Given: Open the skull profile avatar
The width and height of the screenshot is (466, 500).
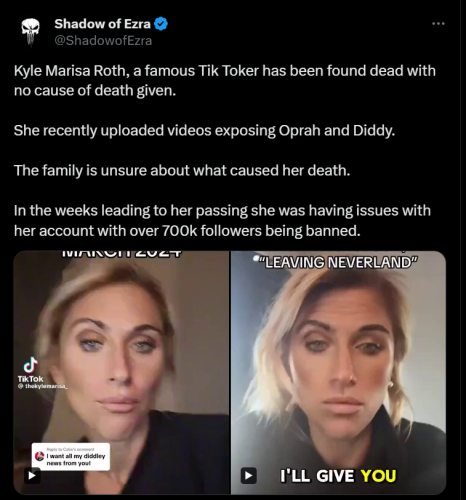Looking at the screenshot, I should point(30,32).
